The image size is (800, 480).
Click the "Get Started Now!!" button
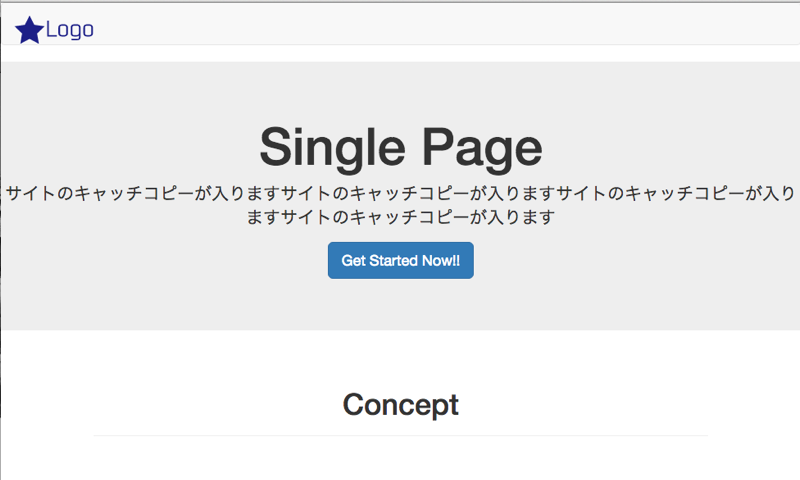[401, 261]
